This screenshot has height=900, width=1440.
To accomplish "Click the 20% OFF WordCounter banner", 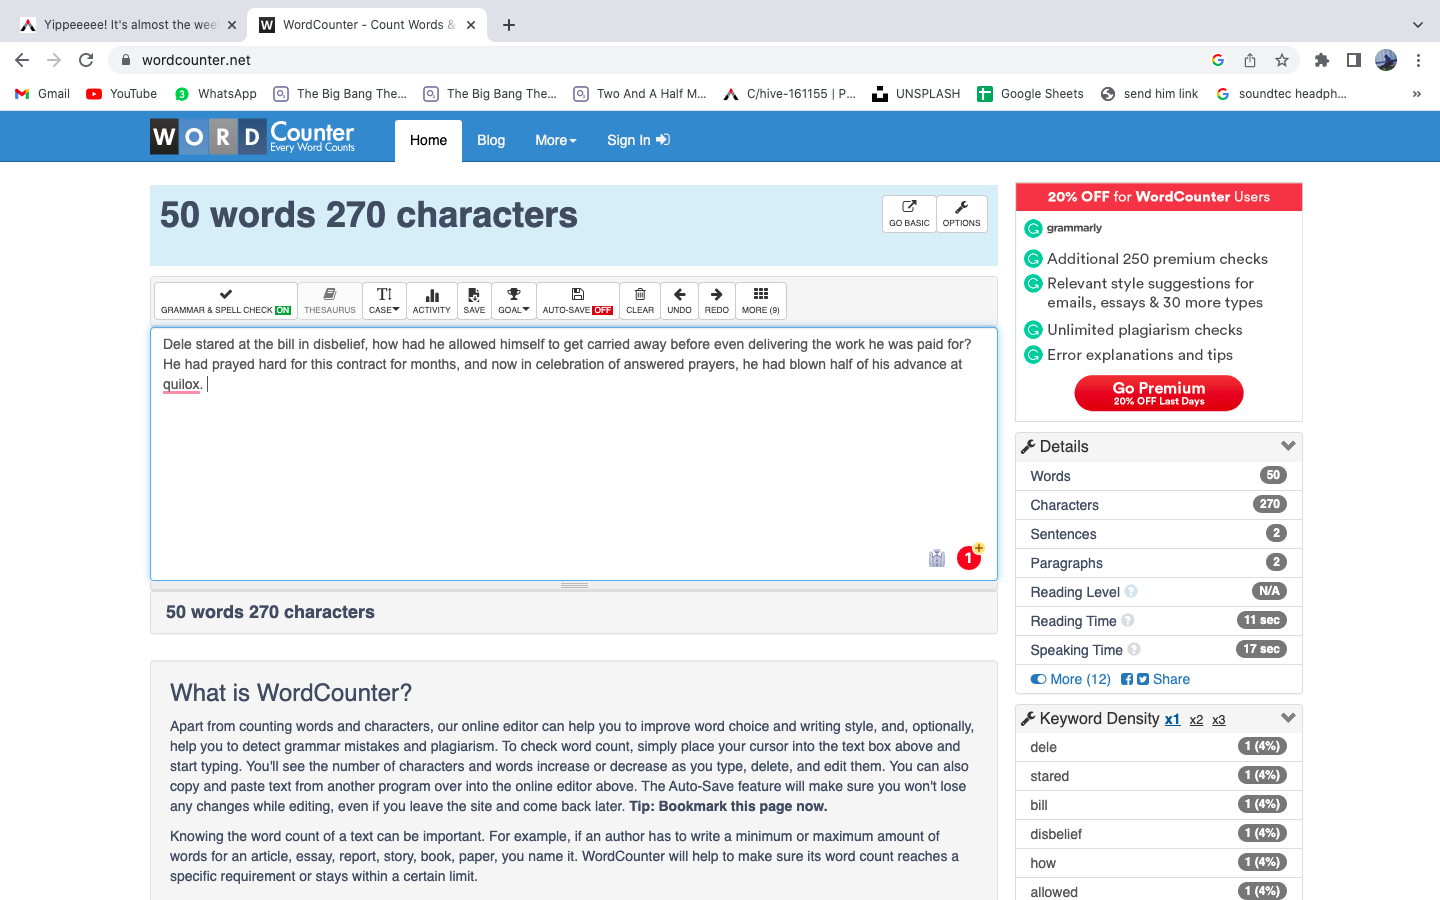I will pos(1159,197).
